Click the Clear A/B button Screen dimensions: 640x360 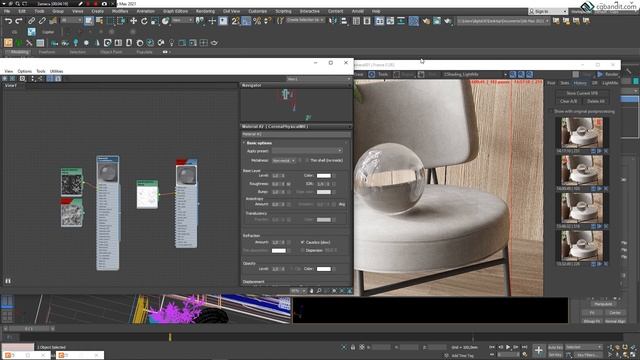[568, 101]
